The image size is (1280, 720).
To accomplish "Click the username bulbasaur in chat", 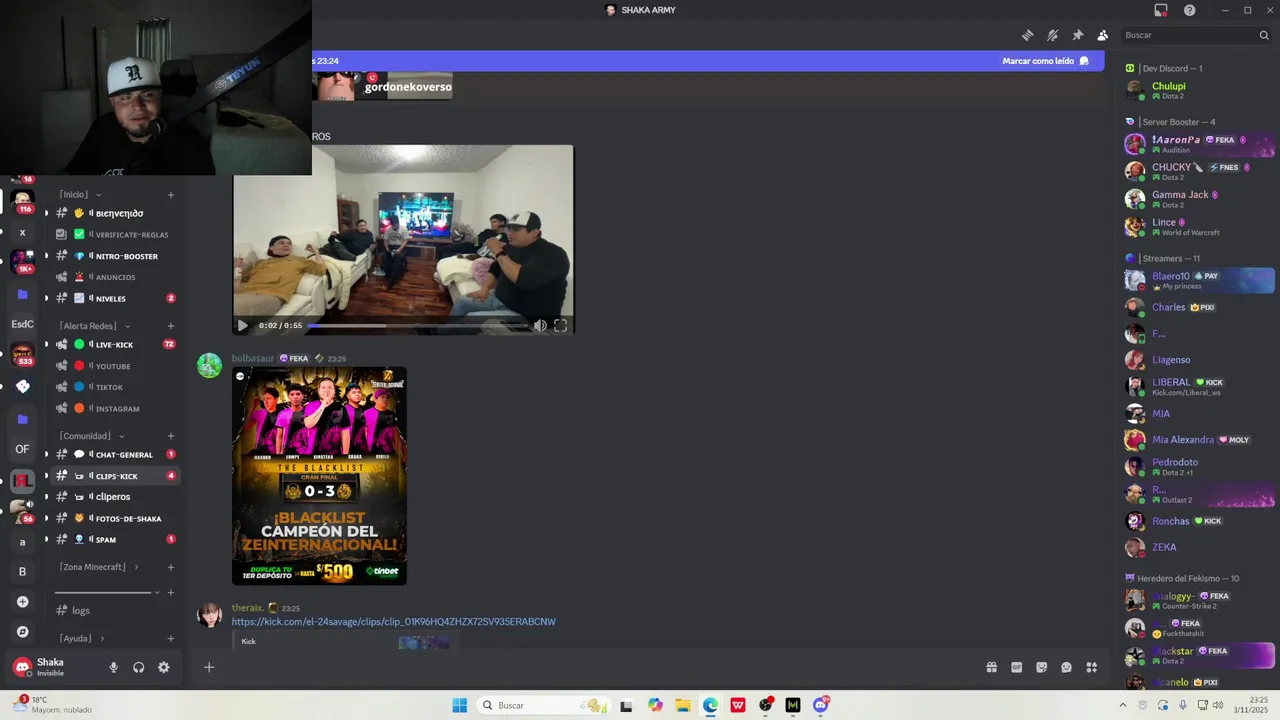I will 252,358.
